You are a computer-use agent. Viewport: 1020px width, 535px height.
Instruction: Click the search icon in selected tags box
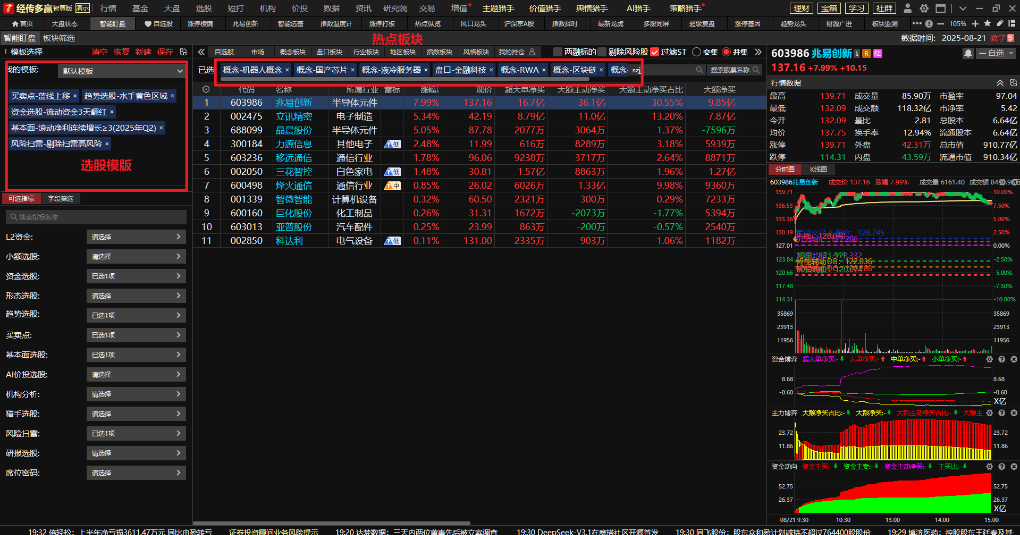tap(699, 70)
